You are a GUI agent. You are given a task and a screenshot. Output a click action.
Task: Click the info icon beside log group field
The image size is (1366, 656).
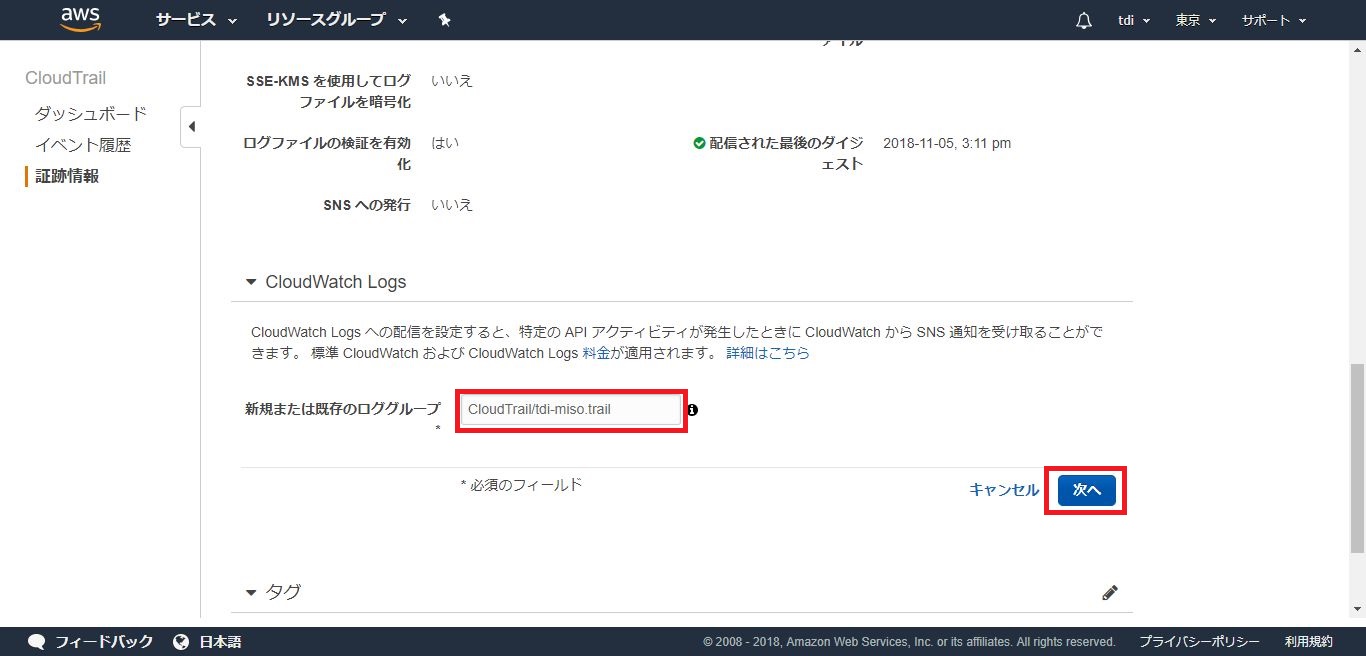tap(692, 410)
